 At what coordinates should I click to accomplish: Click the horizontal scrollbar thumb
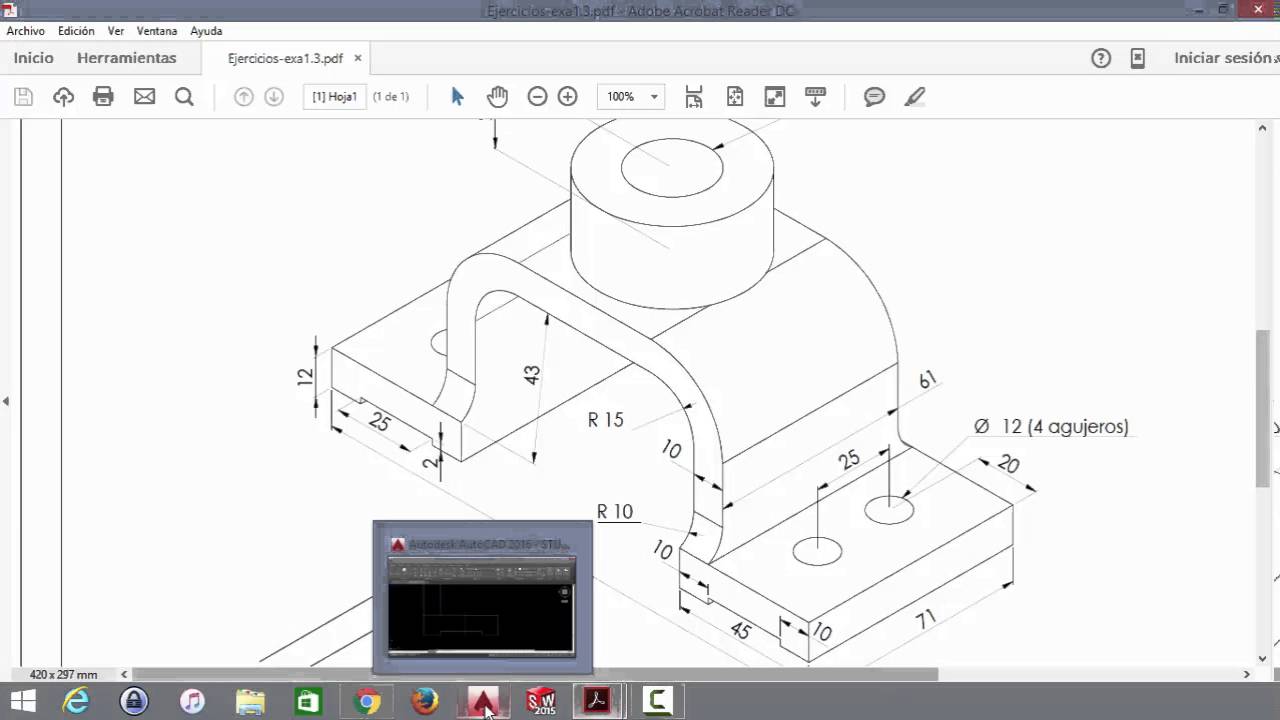tap(535, 674)
